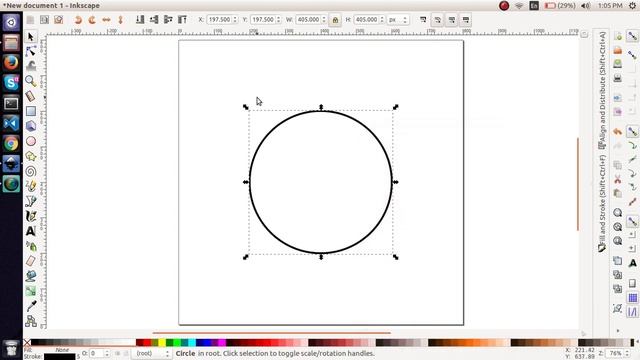The image size is (640, 360).
Task: Click the Print document icon
Action: 618,78
